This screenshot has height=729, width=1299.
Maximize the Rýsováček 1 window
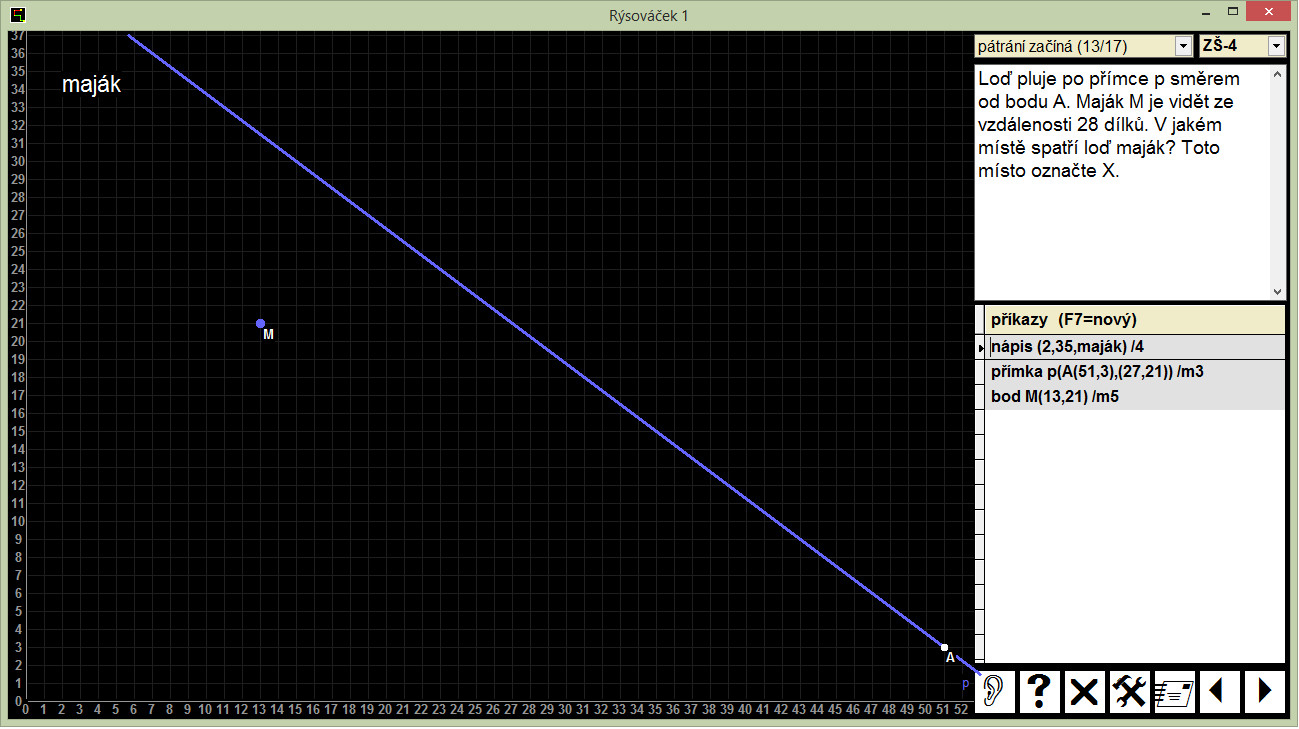(x=1233, y=13)
